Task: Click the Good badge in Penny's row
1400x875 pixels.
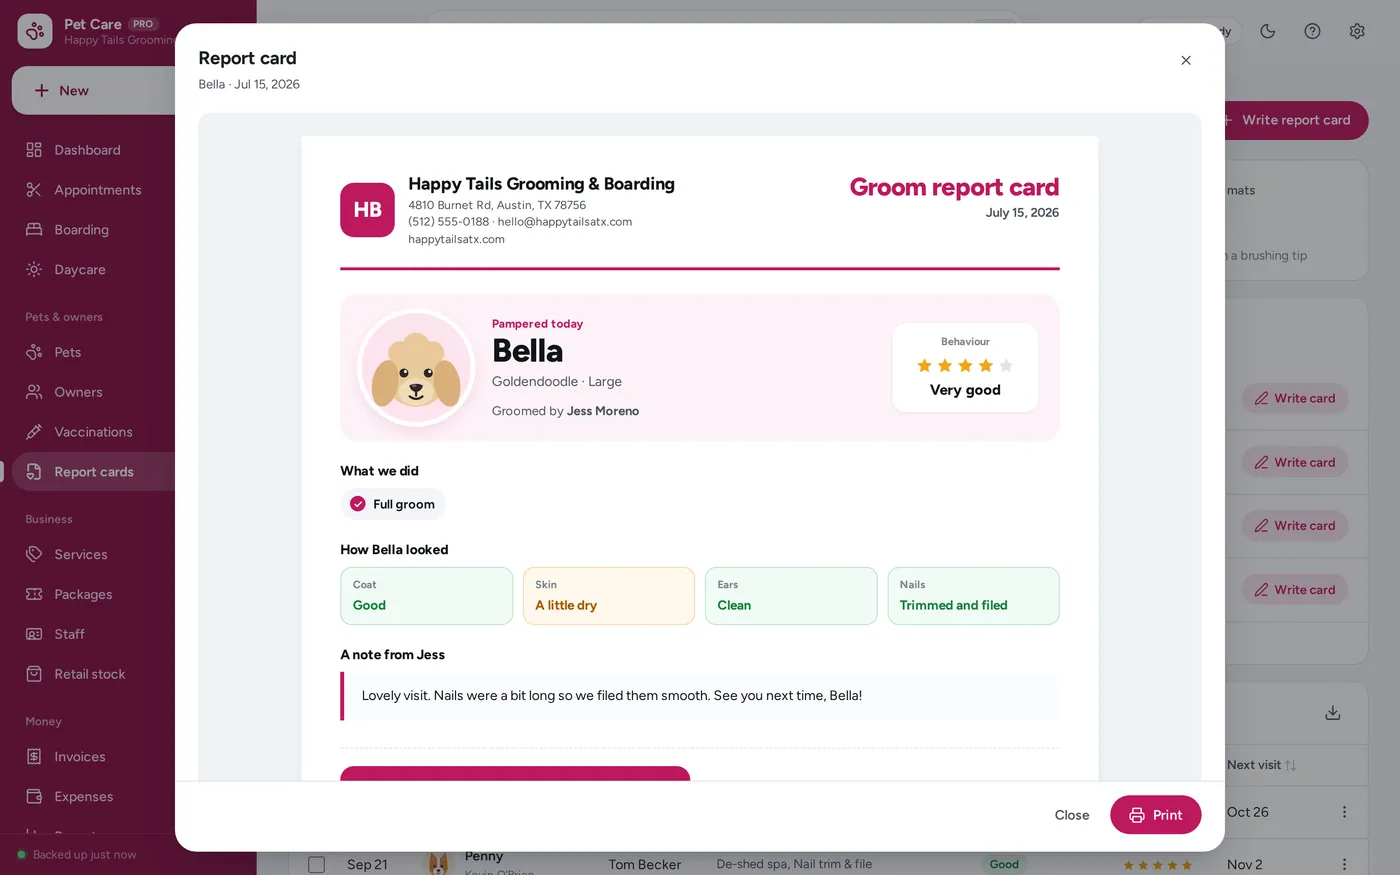Action: click(1004, 864)
